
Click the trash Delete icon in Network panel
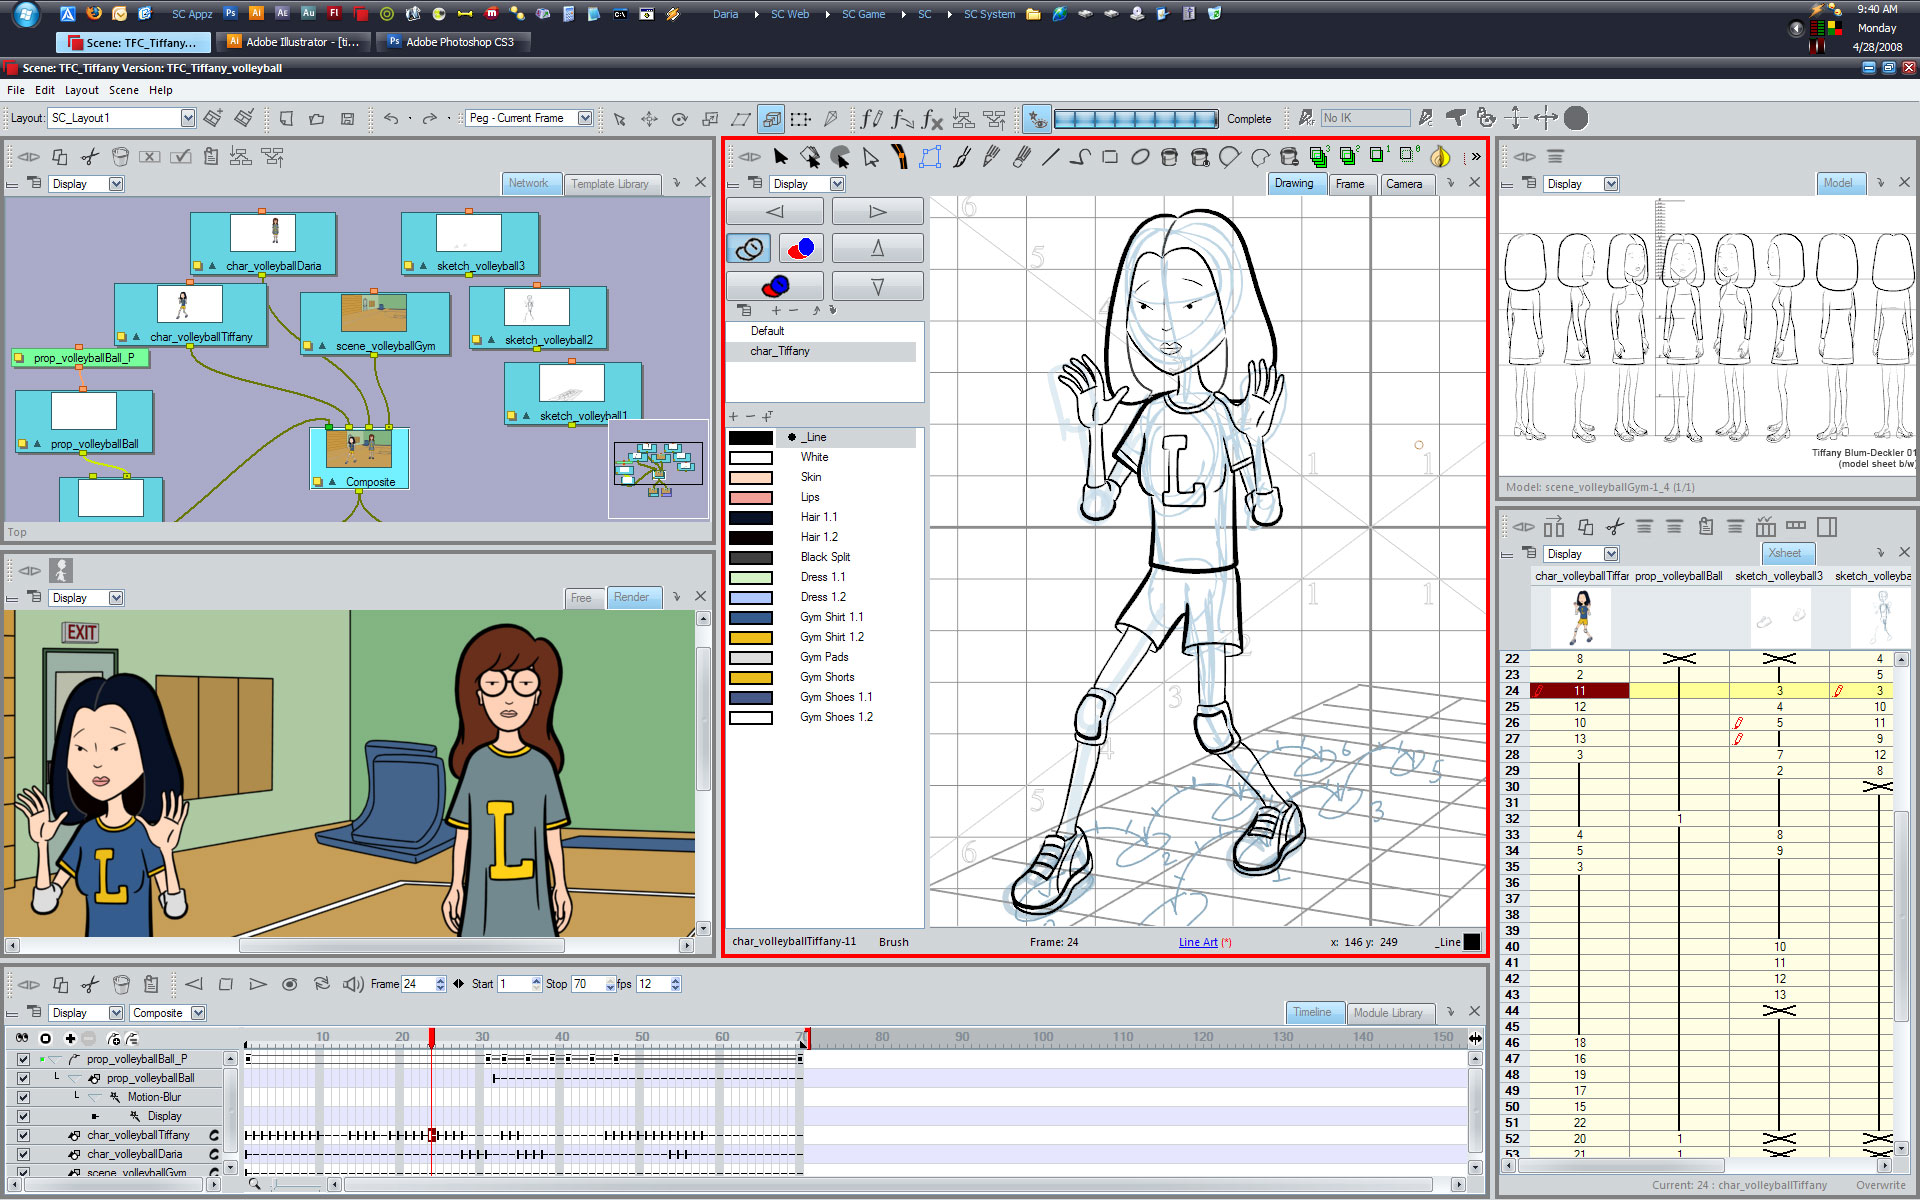(x=120, y=157)
